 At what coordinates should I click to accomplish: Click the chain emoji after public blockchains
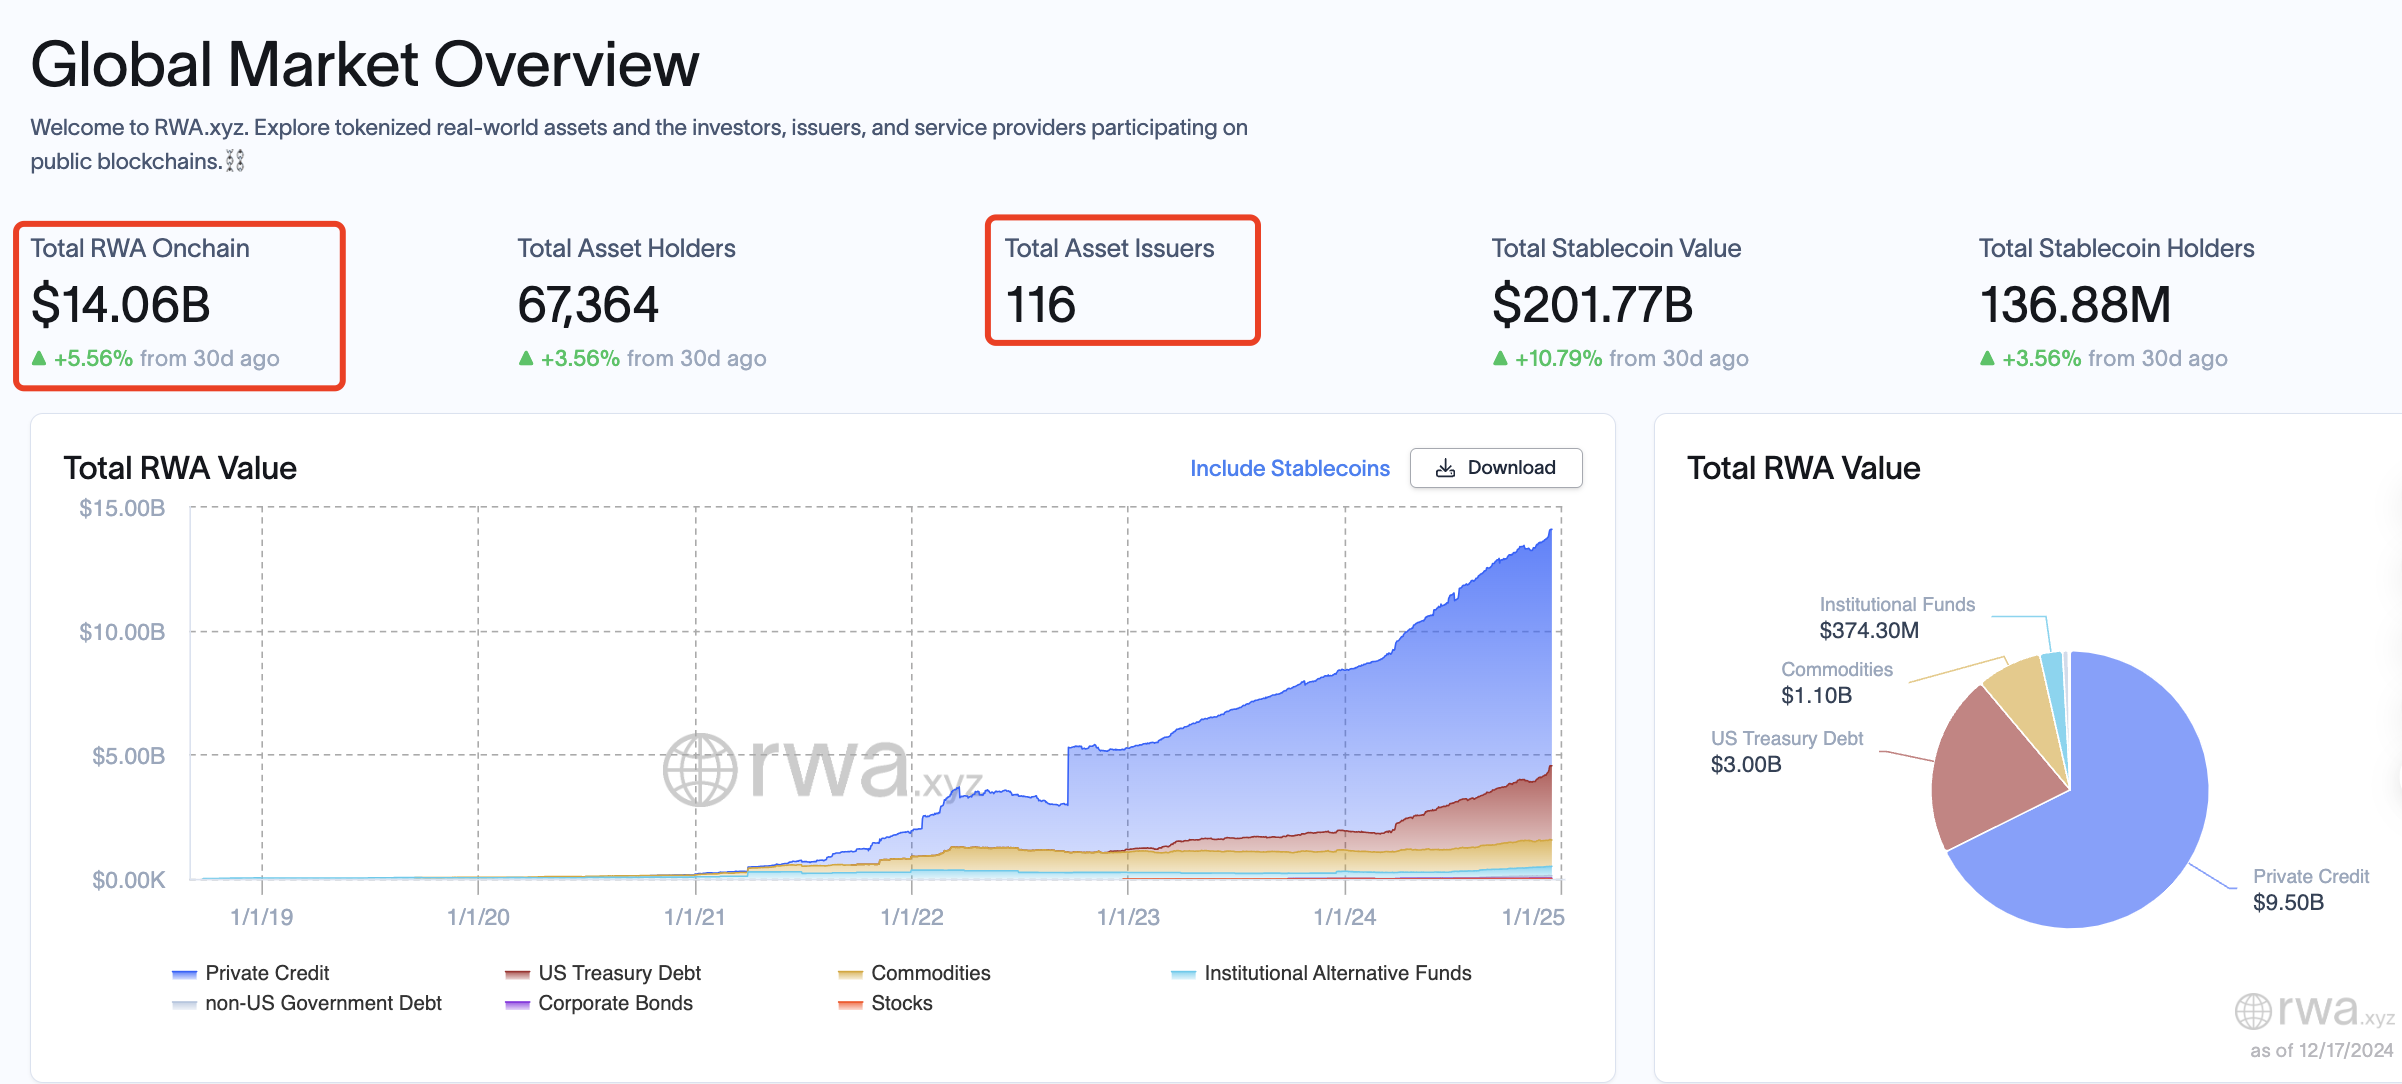(235, 161)
